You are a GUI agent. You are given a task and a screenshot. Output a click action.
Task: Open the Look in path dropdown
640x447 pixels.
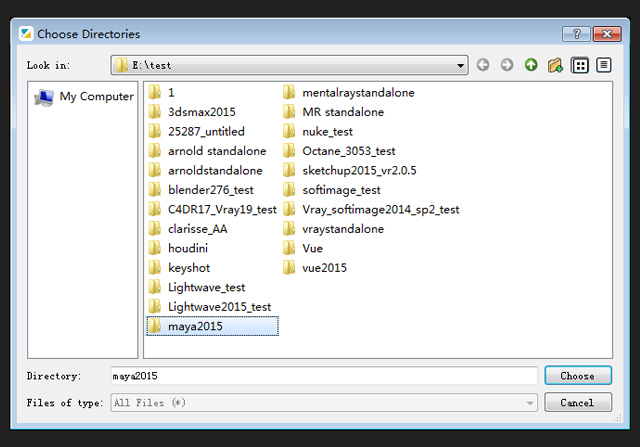289,65
